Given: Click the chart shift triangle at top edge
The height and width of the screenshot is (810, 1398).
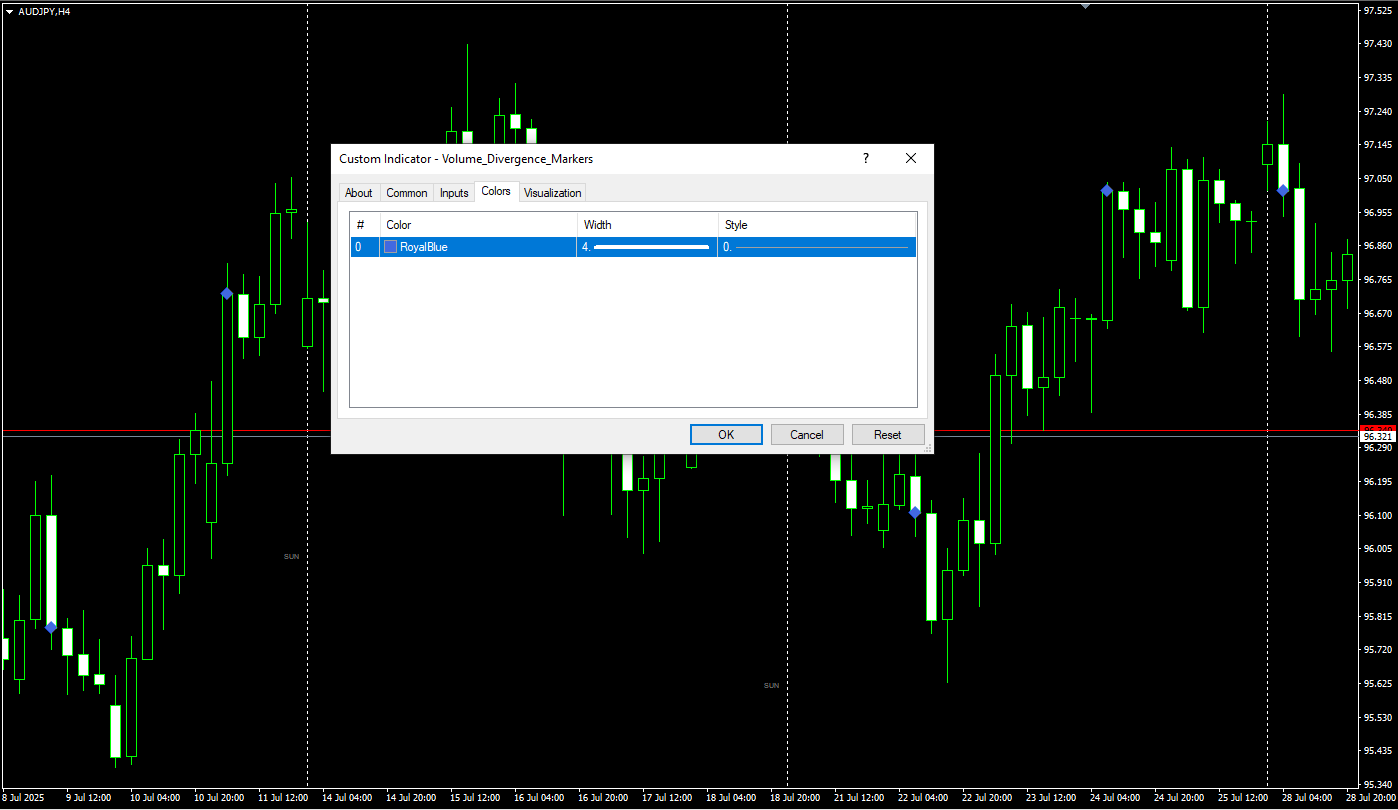Looking at the screenshot, I should tap(1086, 6).
